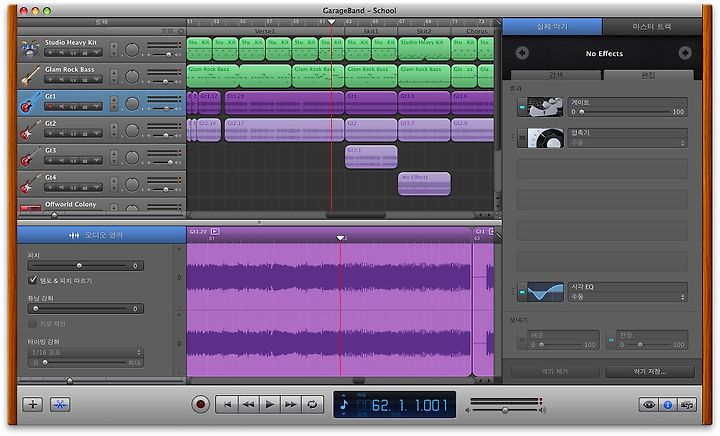Click the play button in transport
720x436 pixels.
(x=270, y=404)
